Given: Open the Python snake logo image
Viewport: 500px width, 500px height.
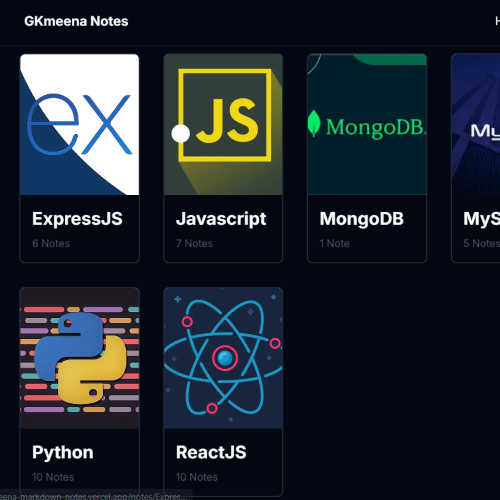Looking at the screenshot, I should [80, 358].
